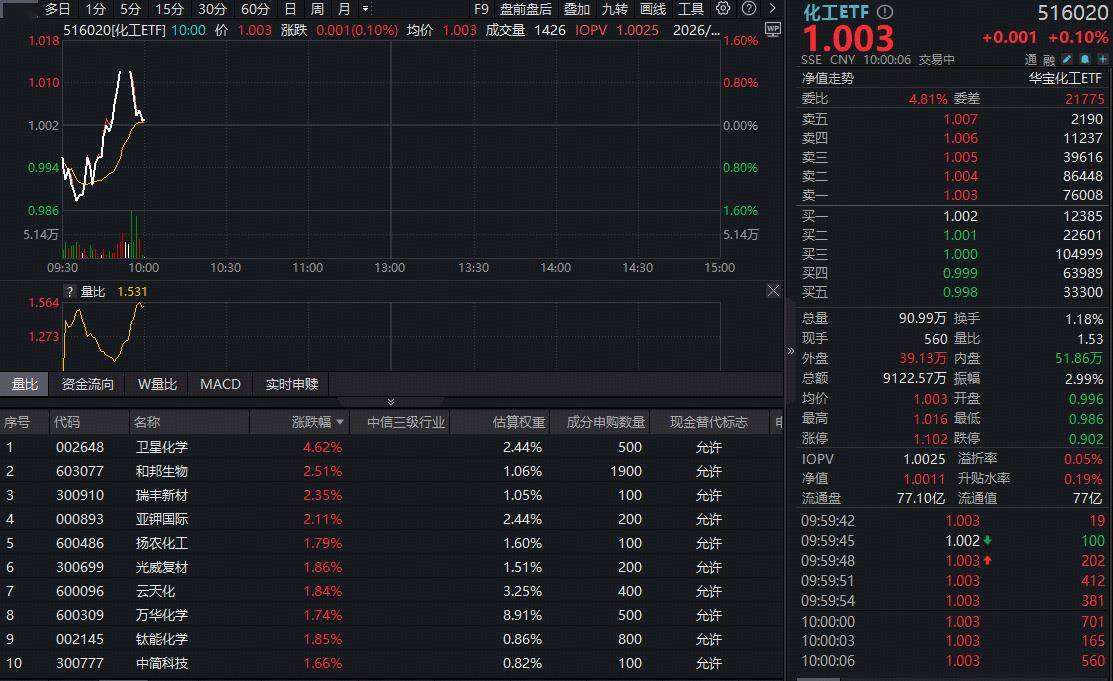Switch to the 资金流向 tab
This screenshot has width=1113, height=681.
click(x=88, y=384)
